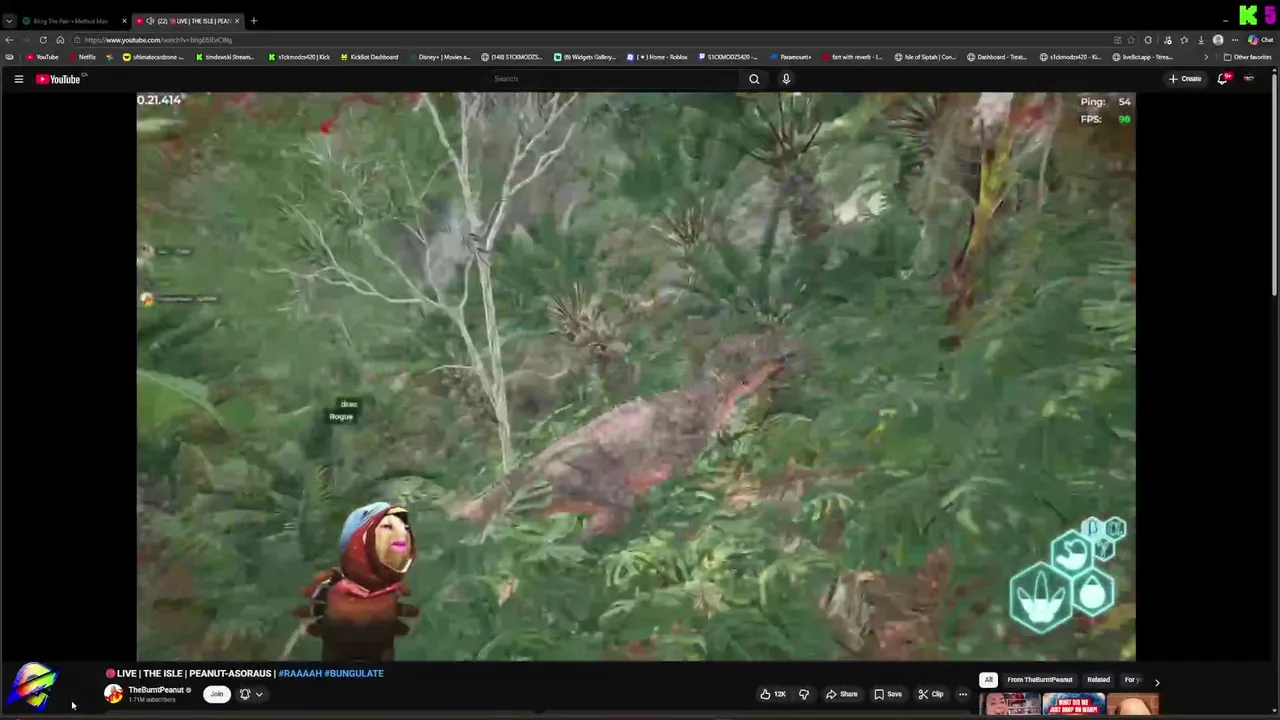Click the video player area to pause
The width and height of the screenshot is (1280, 720).
(636, 376)
